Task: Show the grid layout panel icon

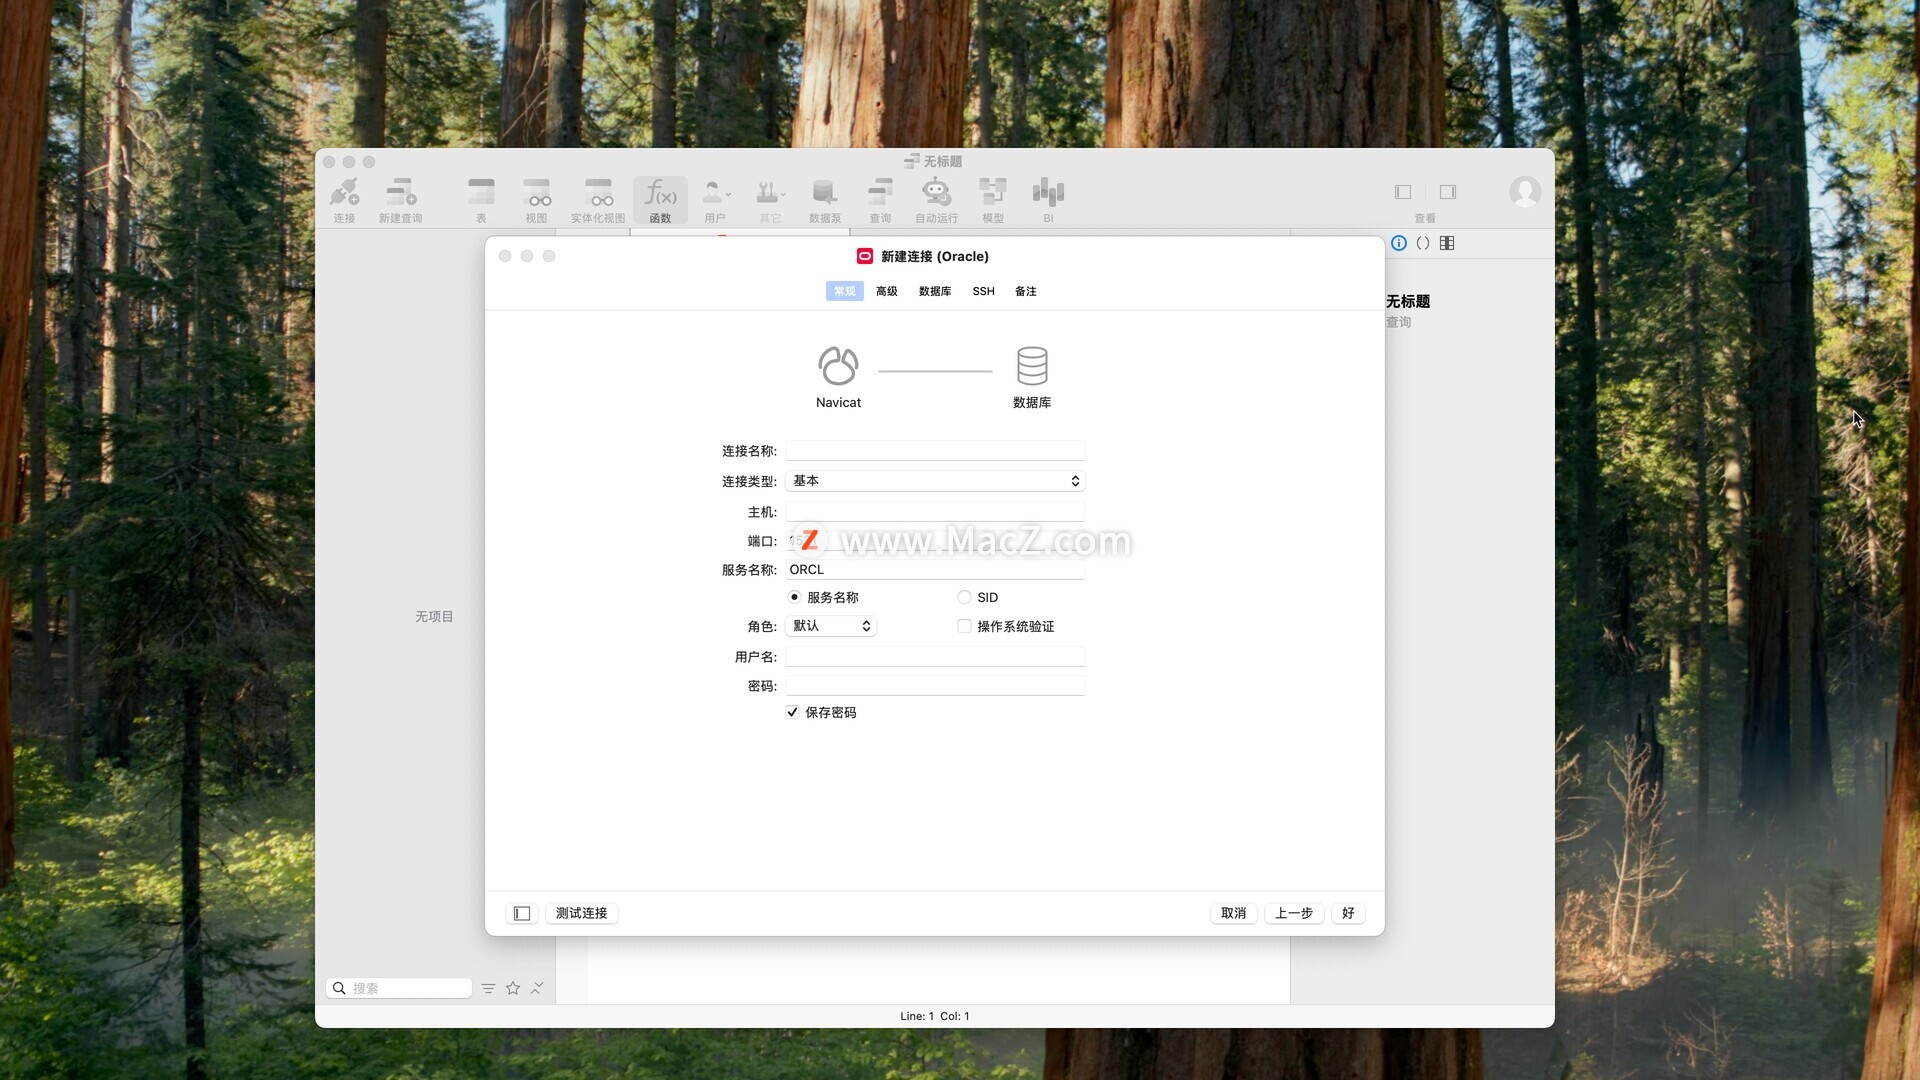Action: point(1447,243)
